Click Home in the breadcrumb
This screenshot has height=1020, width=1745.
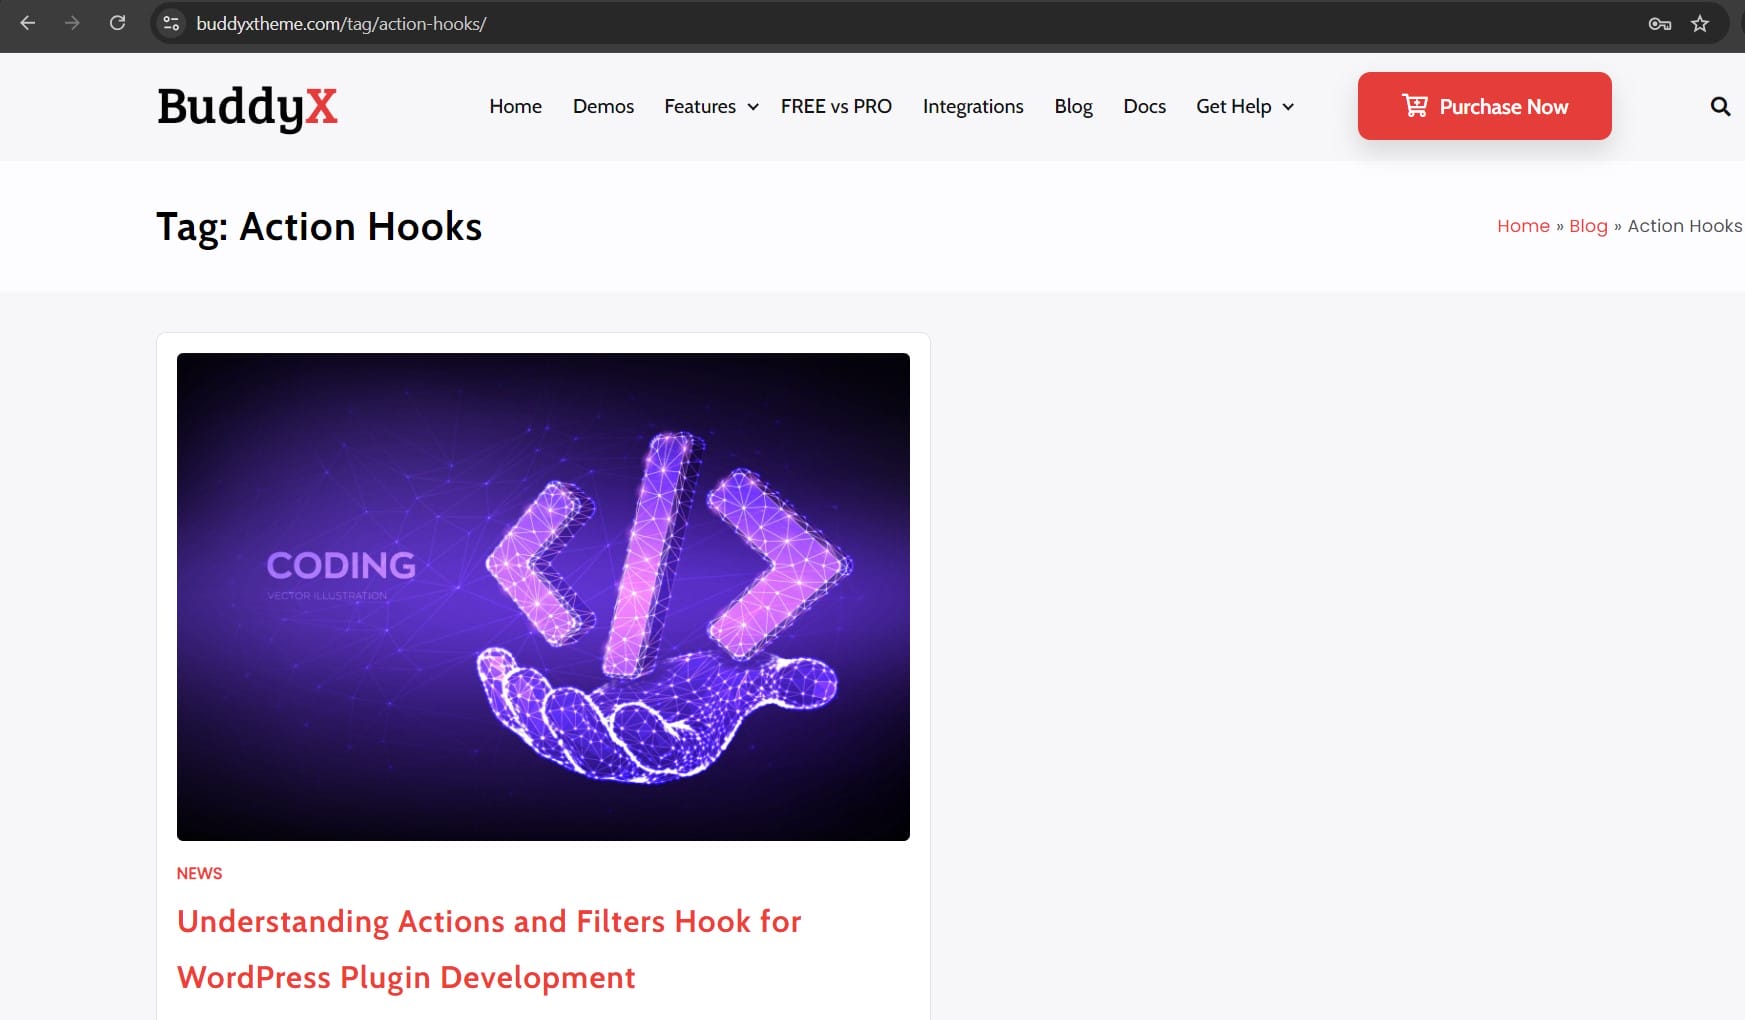[x=1522, y=226]
